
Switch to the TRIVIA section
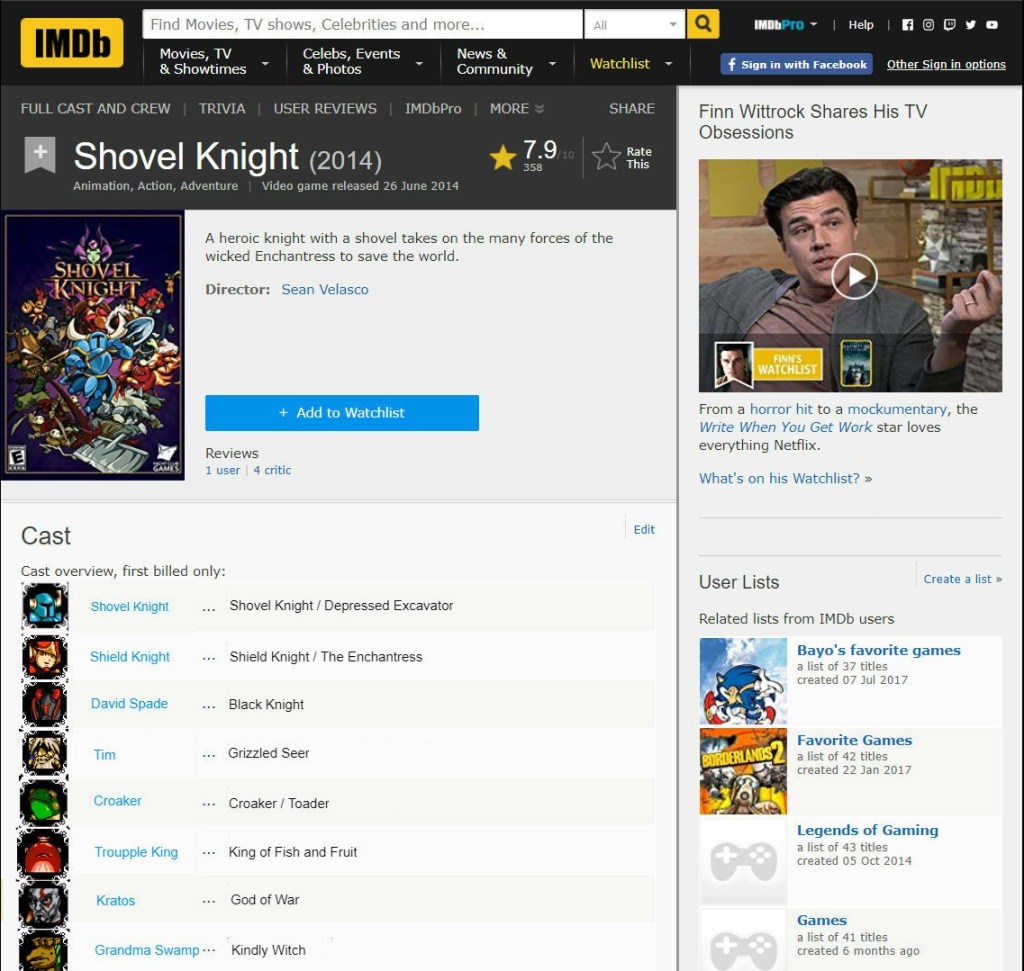(x=222, y=108)
